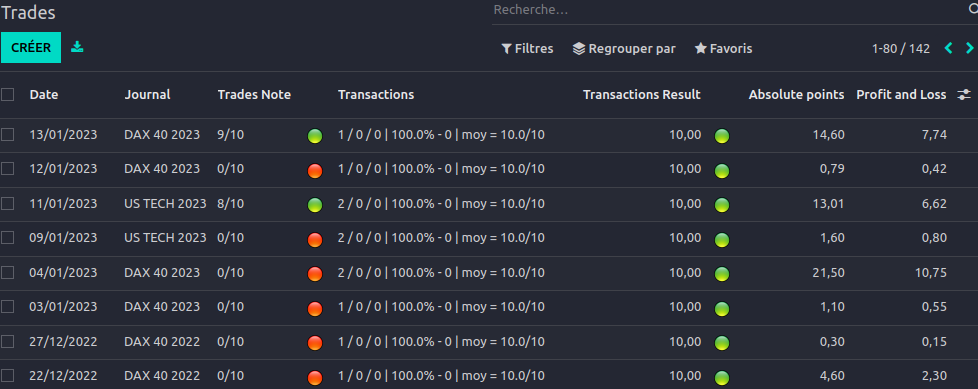Click the CRÉER button
978x389 pixels.
31,47
